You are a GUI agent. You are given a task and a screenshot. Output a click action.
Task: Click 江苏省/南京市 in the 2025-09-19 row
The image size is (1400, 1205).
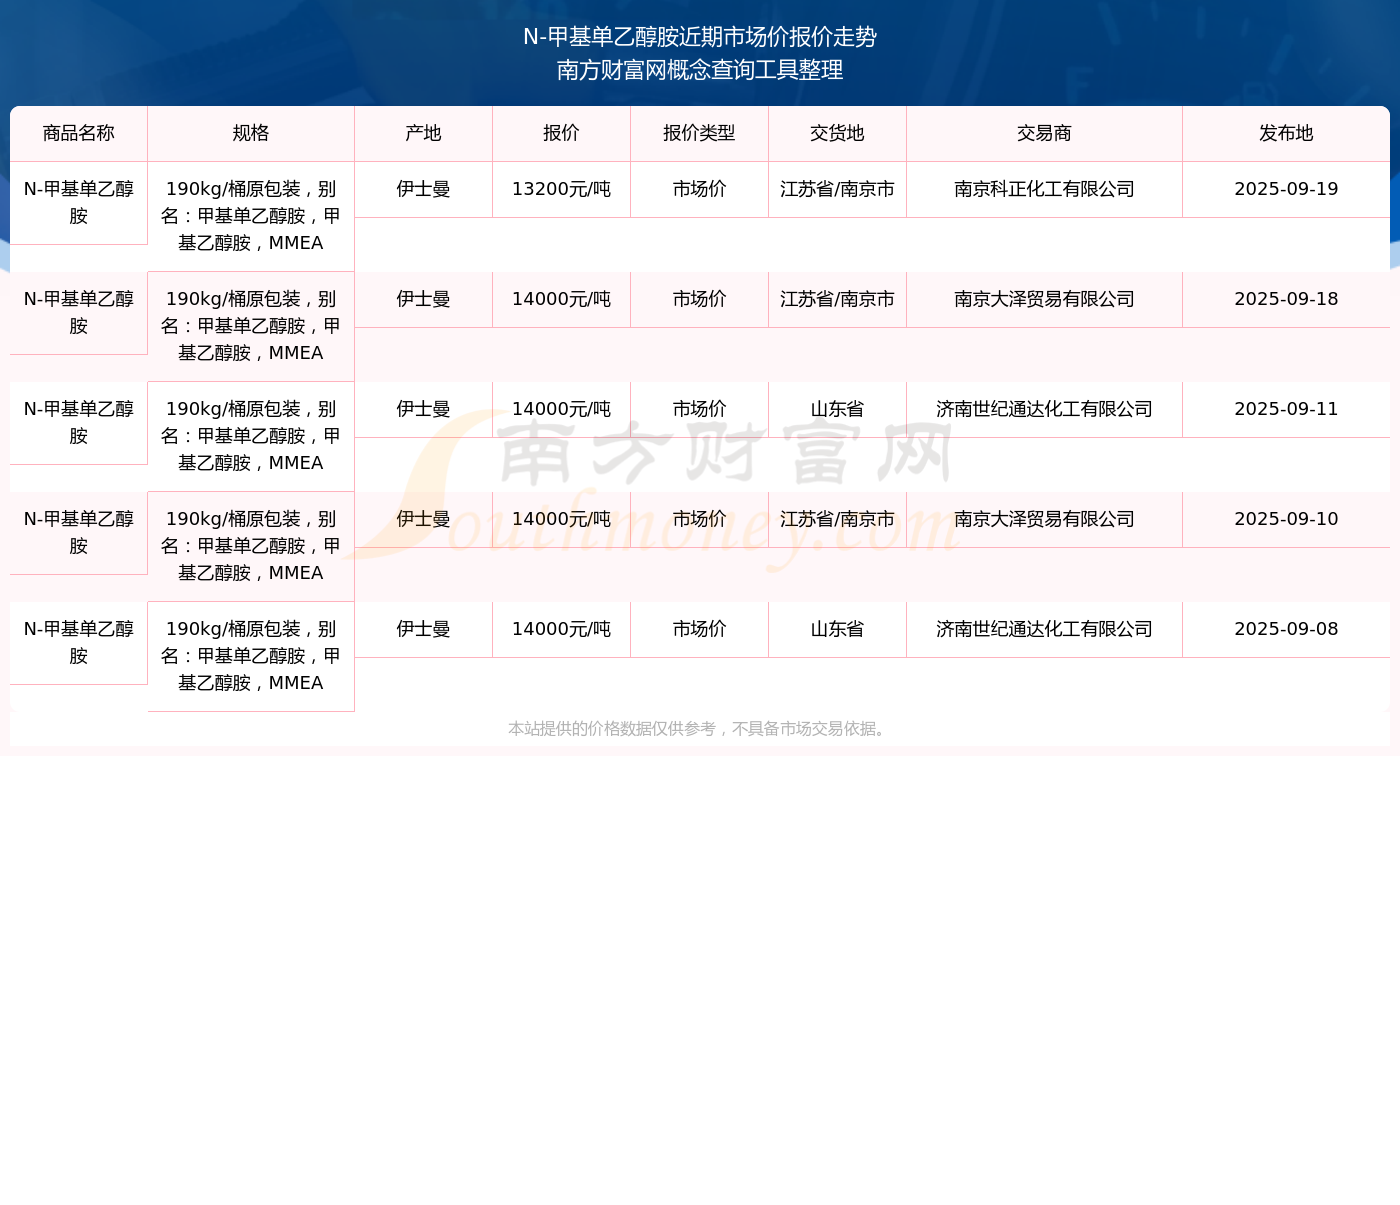pos(838,189)
